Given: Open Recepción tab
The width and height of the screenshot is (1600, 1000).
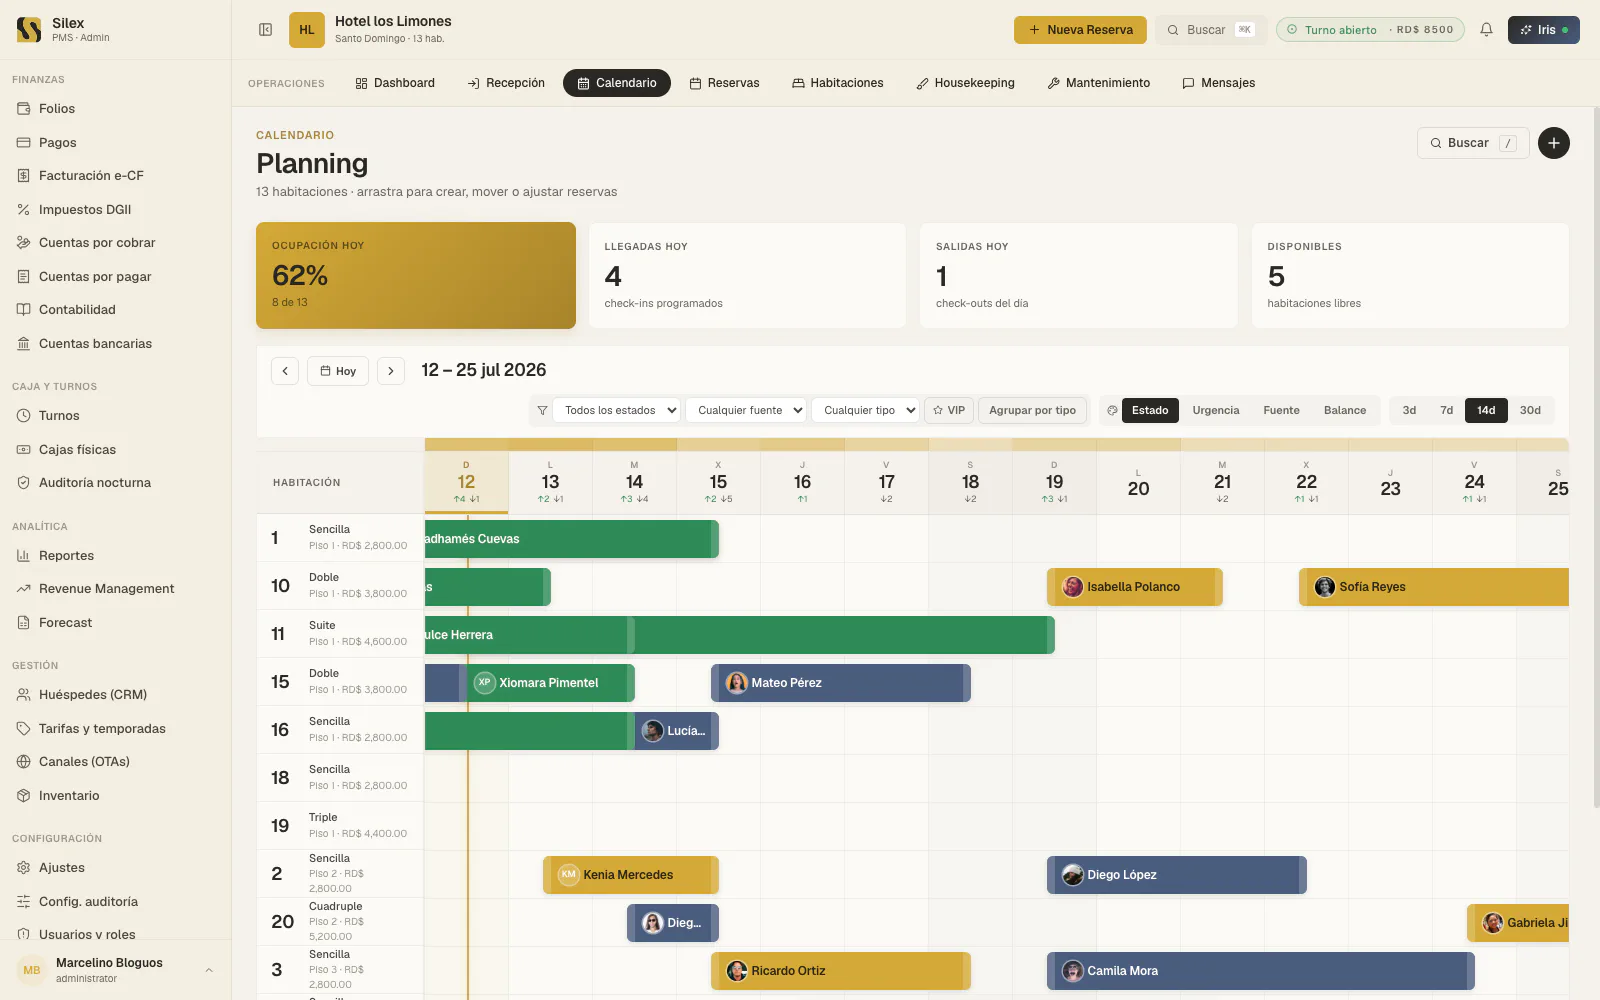Looking at the screenshot, I should (x=506, y=83).
